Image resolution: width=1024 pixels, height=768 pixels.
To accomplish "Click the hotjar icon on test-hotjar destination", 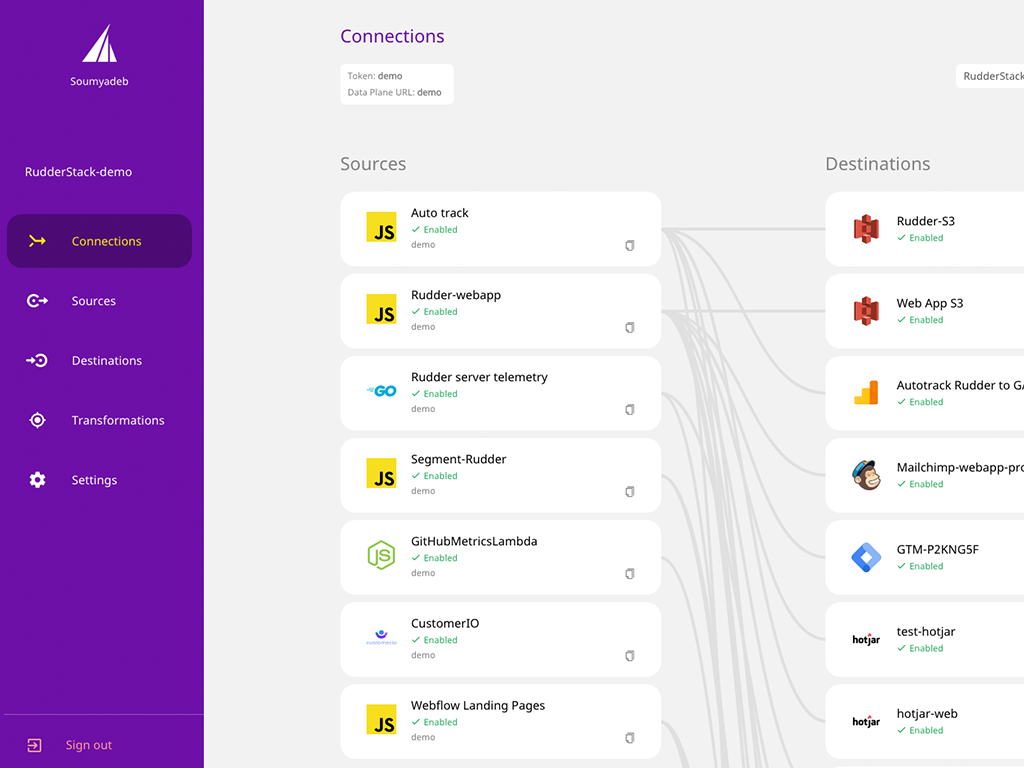I will tap(866, 639).
